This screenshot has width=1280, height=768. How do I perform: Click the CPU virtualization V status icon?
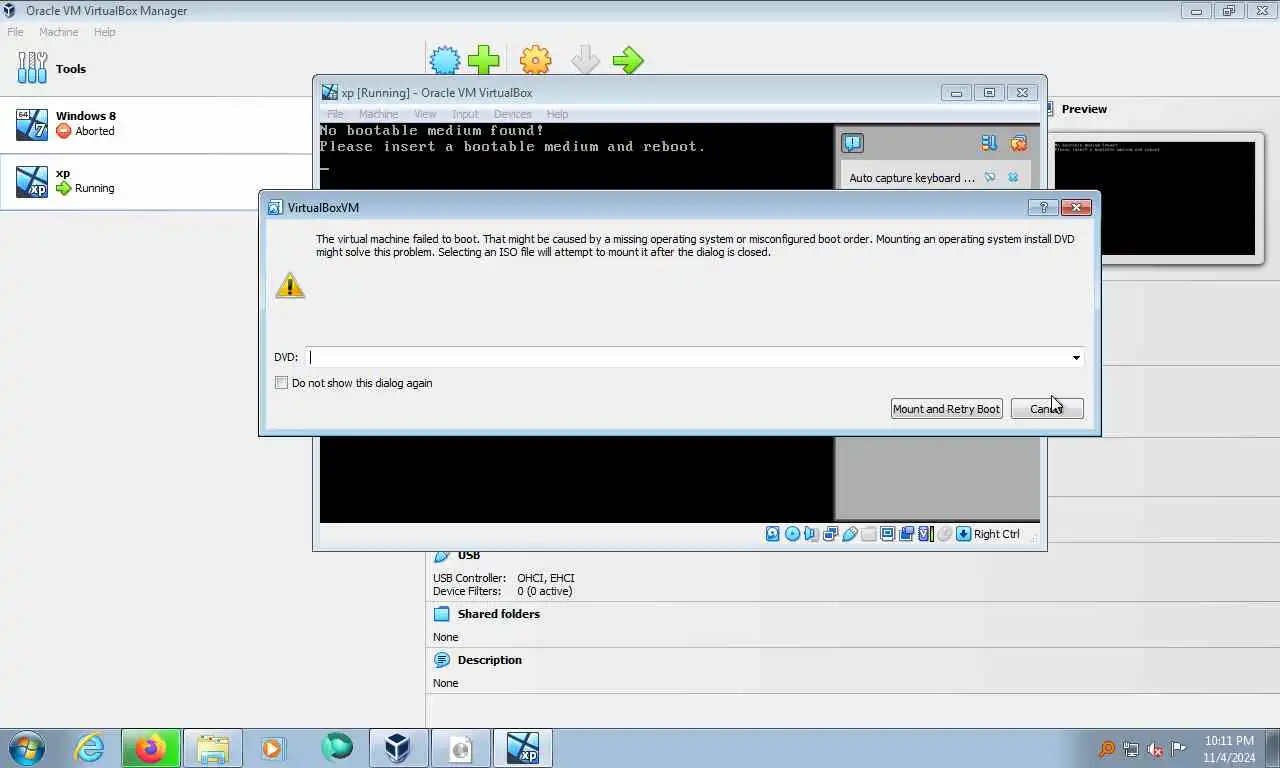[925, 534]
